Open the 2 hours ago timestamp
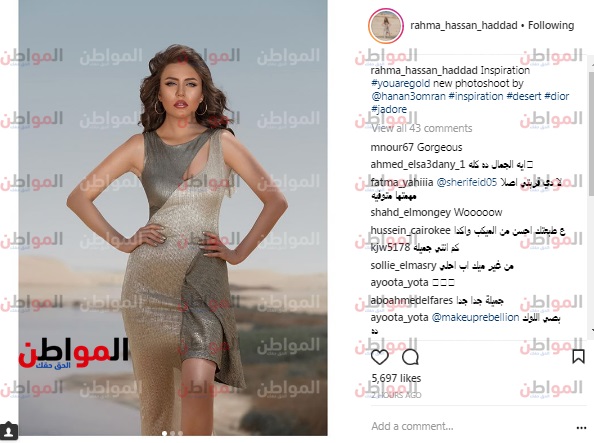 pos(396,395)
